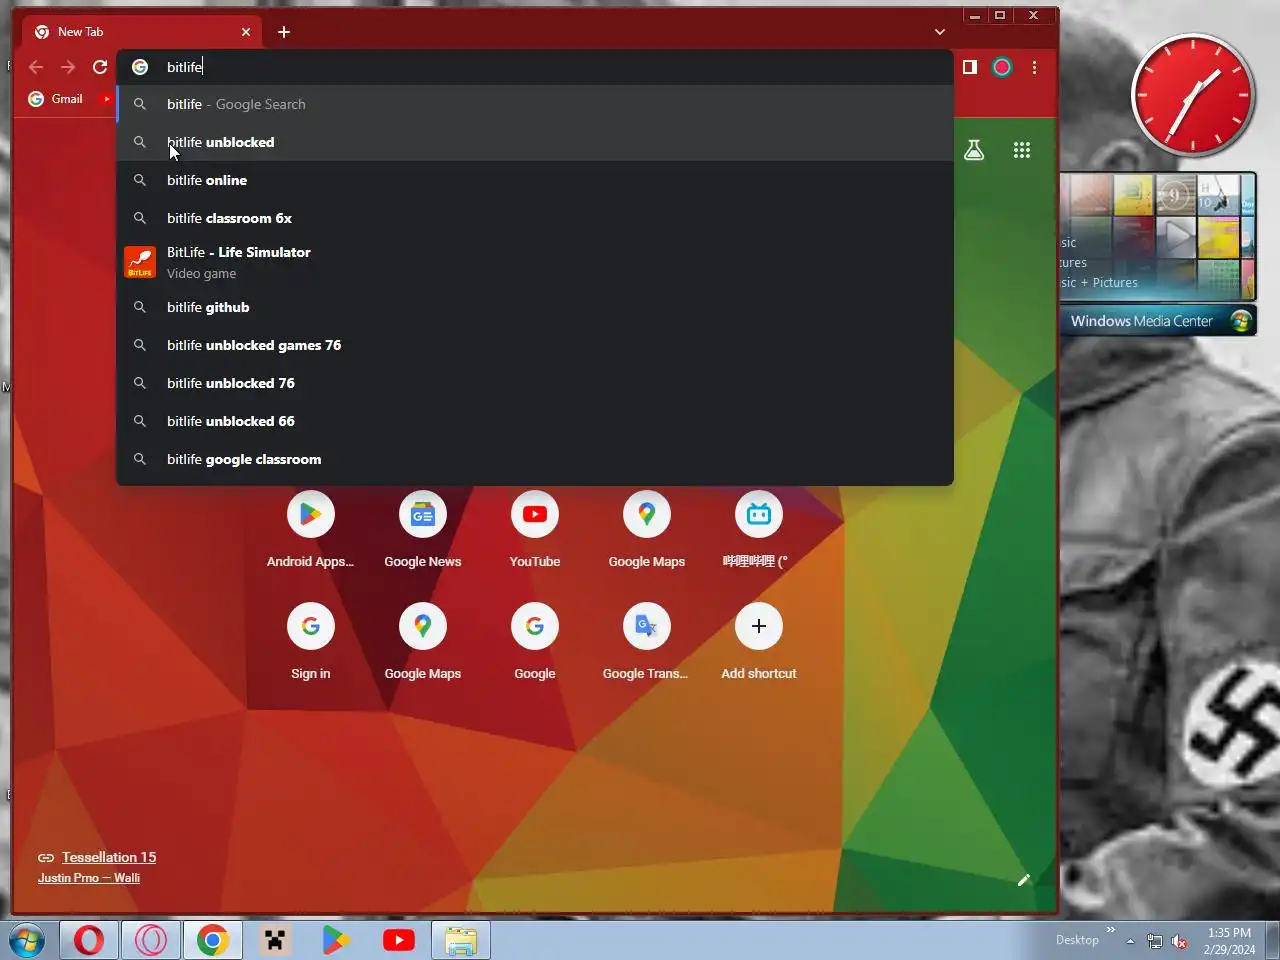Open Windows Media Center gadget
Viewport: 1280px width, 960px height.
click(x=1157, y=321)
